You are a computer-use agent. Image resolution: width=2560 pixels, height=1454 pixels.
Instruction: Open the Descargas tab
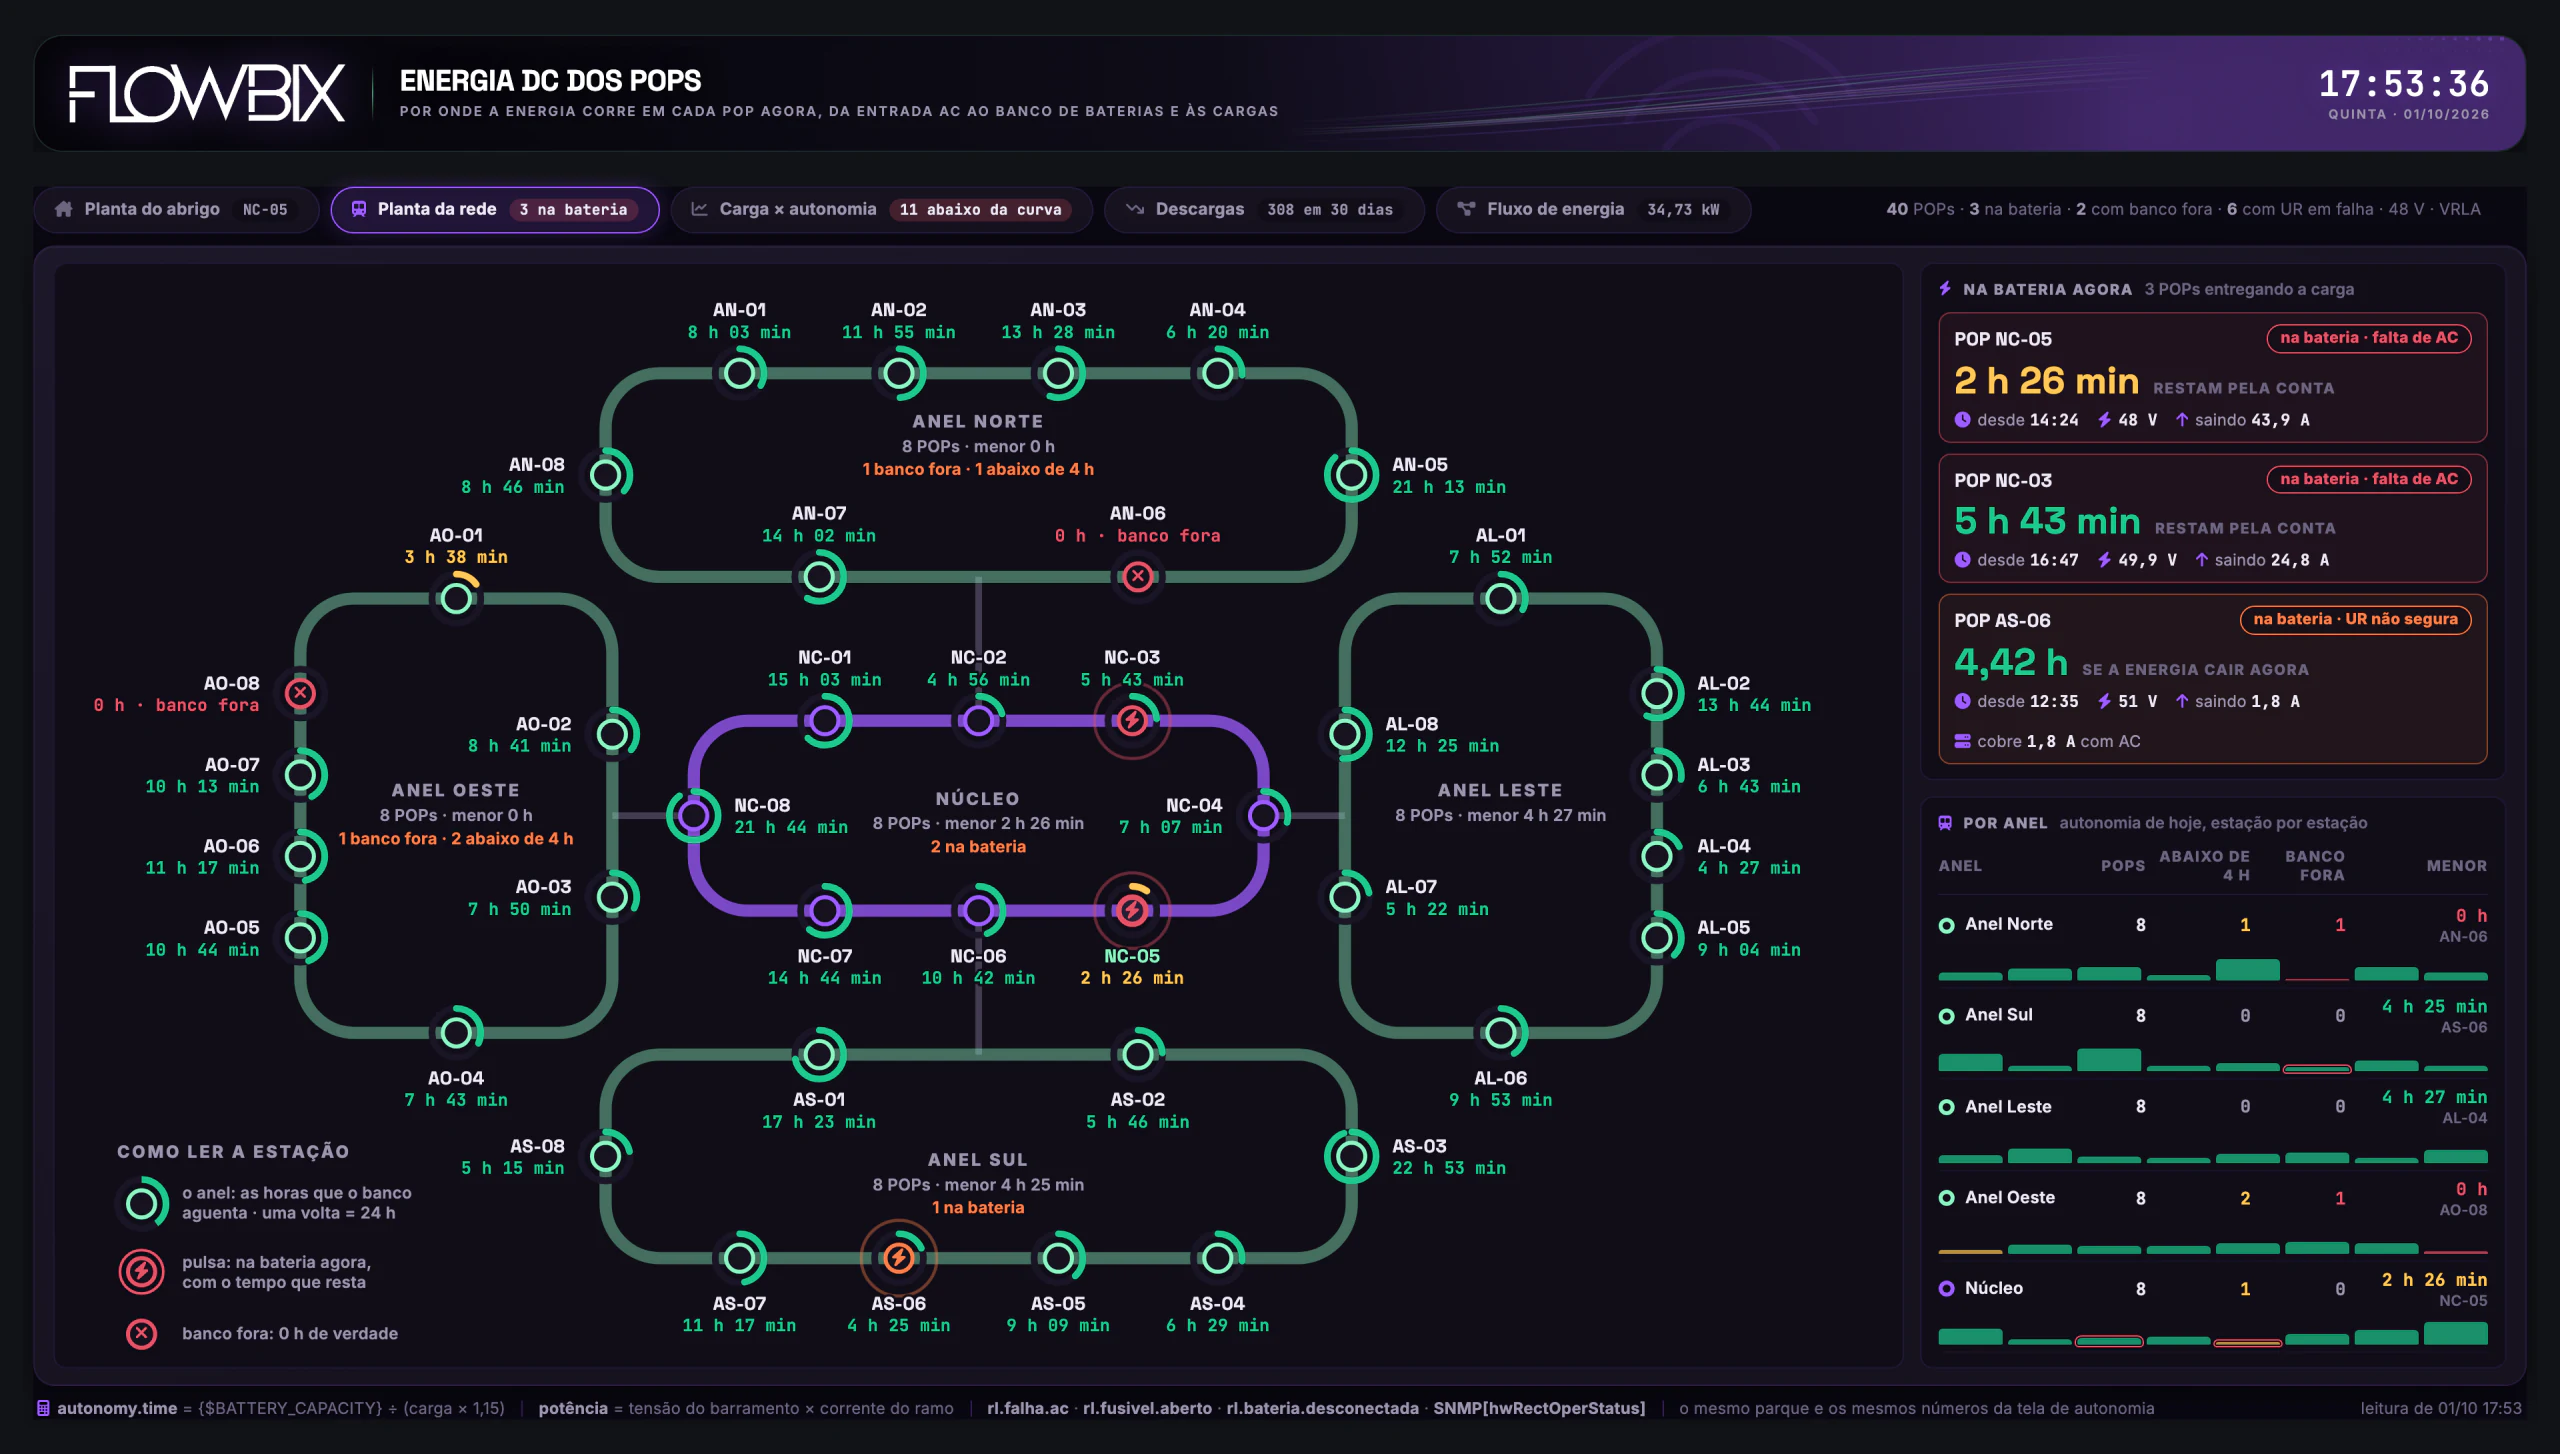pos(1264,210)
